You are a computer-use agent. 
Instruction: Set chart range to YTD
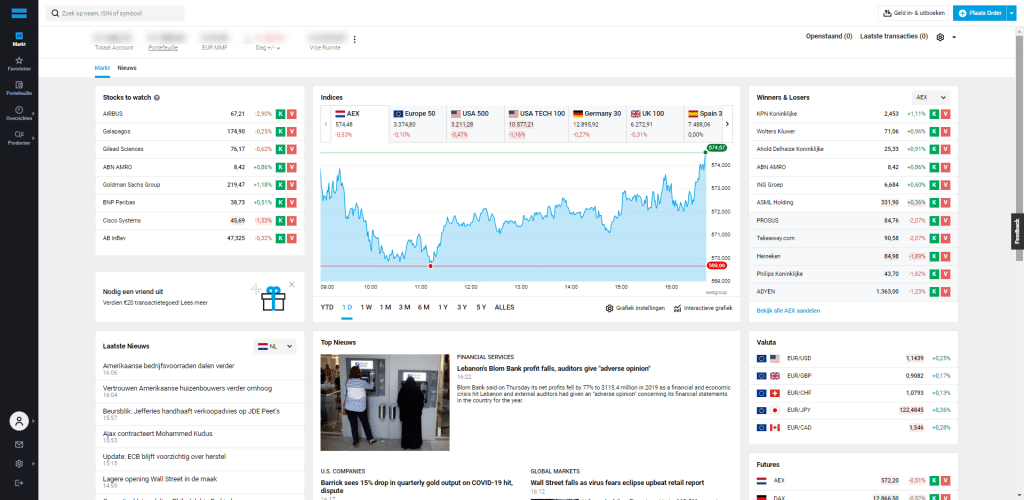click(327, 307)
